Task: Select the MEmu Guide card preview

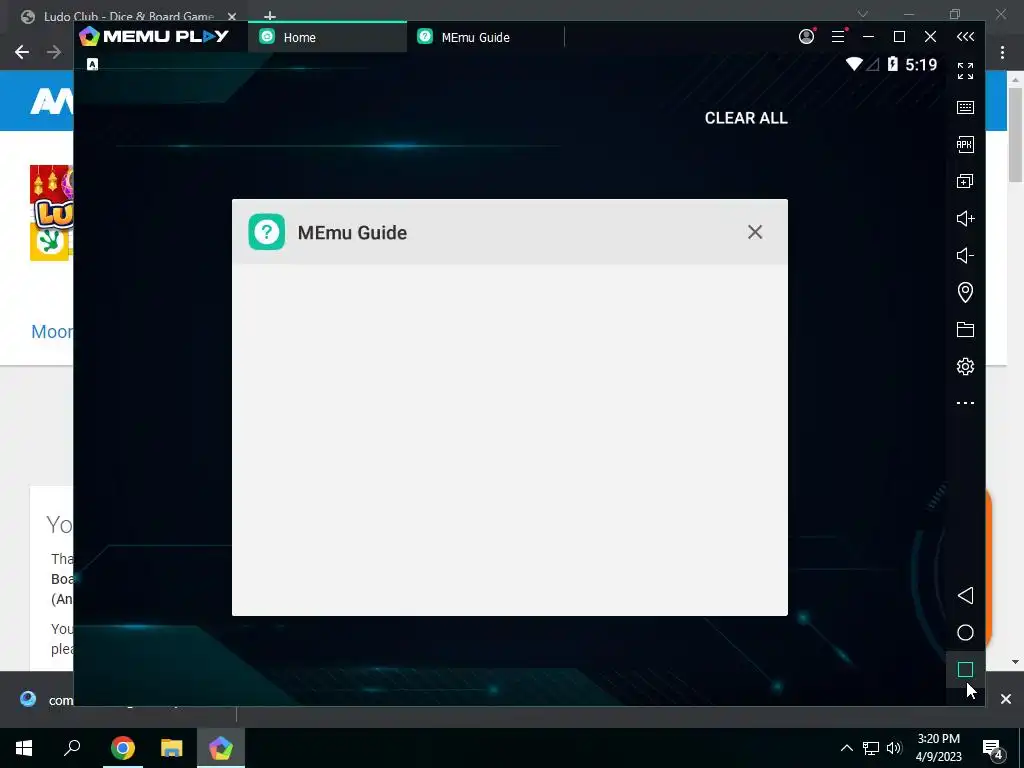Action: 509,440
